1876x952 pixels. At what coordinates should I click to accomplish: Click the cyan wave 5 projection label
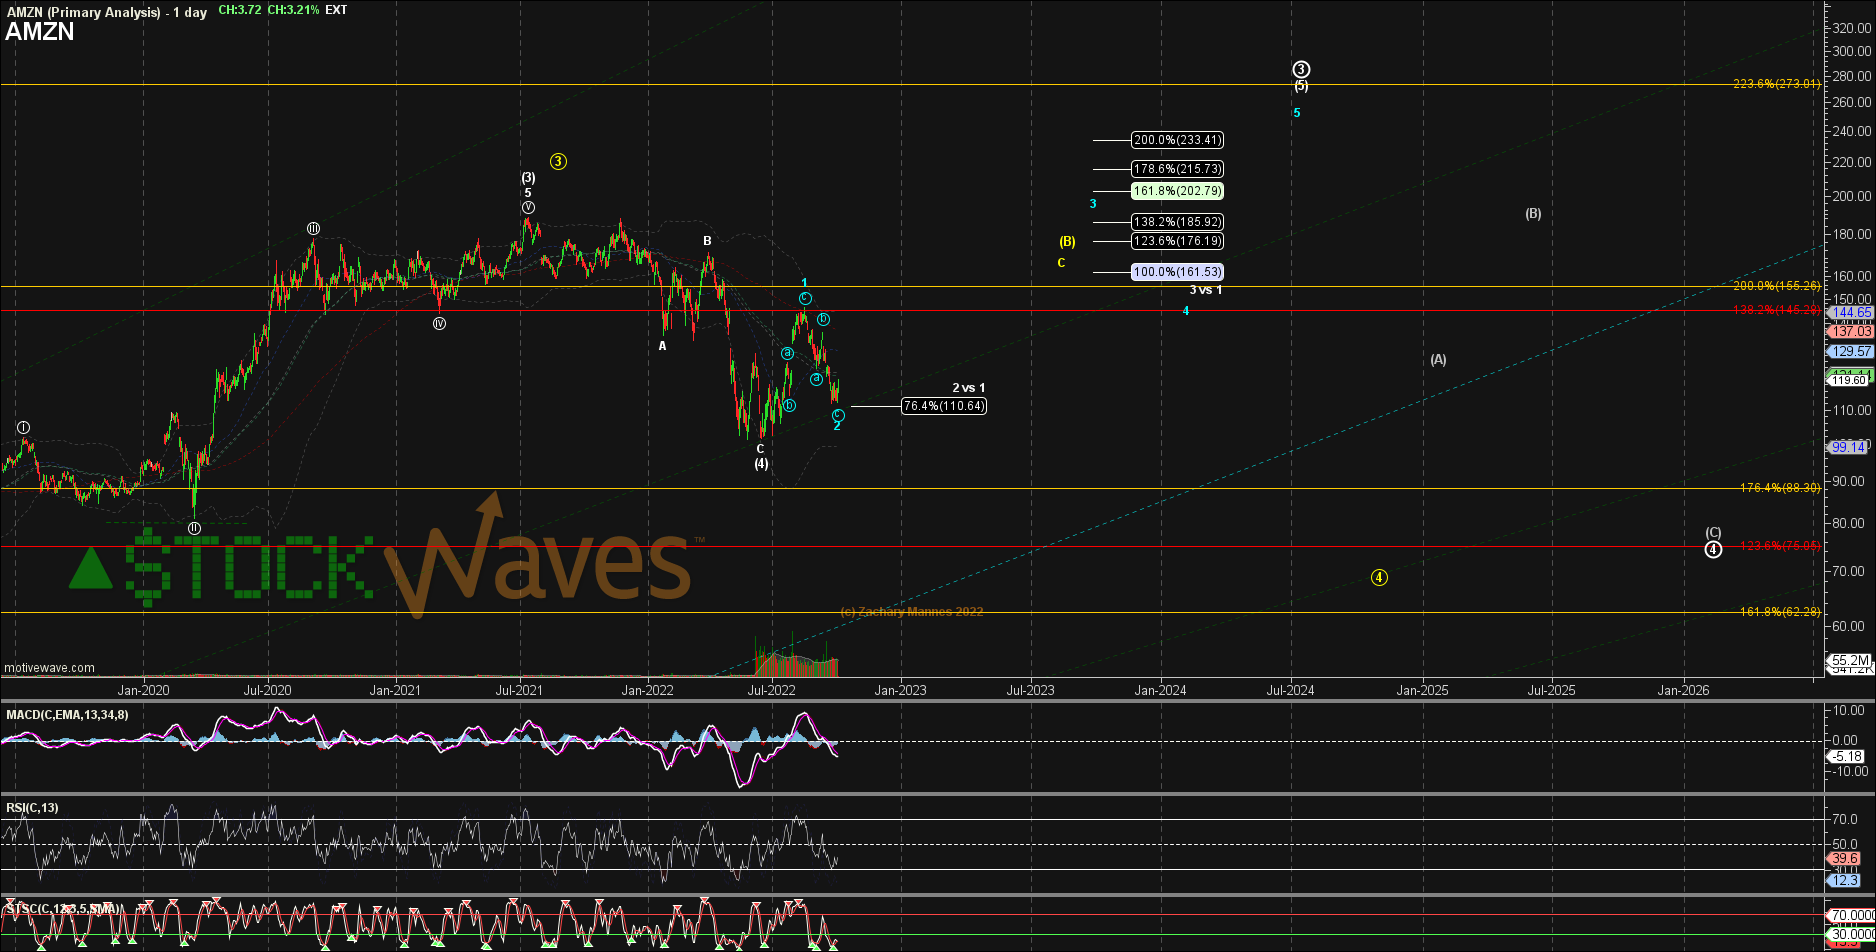[x=1297, y=113]
